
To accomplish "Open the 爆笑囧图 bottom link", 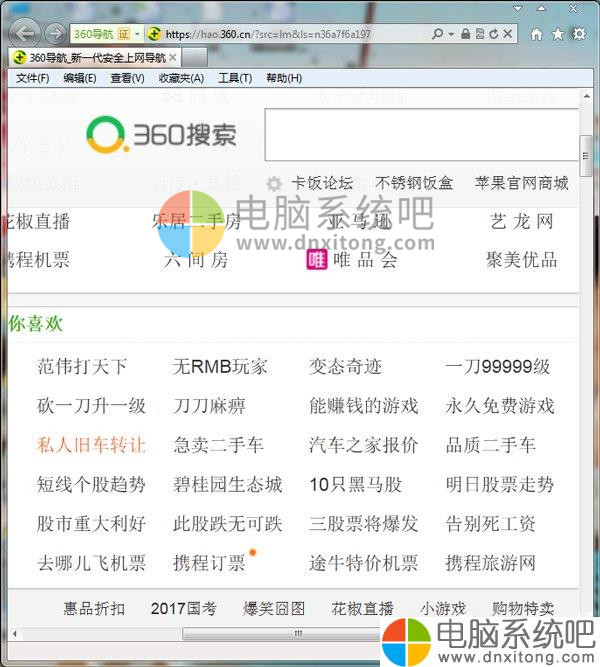I will [274, 609].
